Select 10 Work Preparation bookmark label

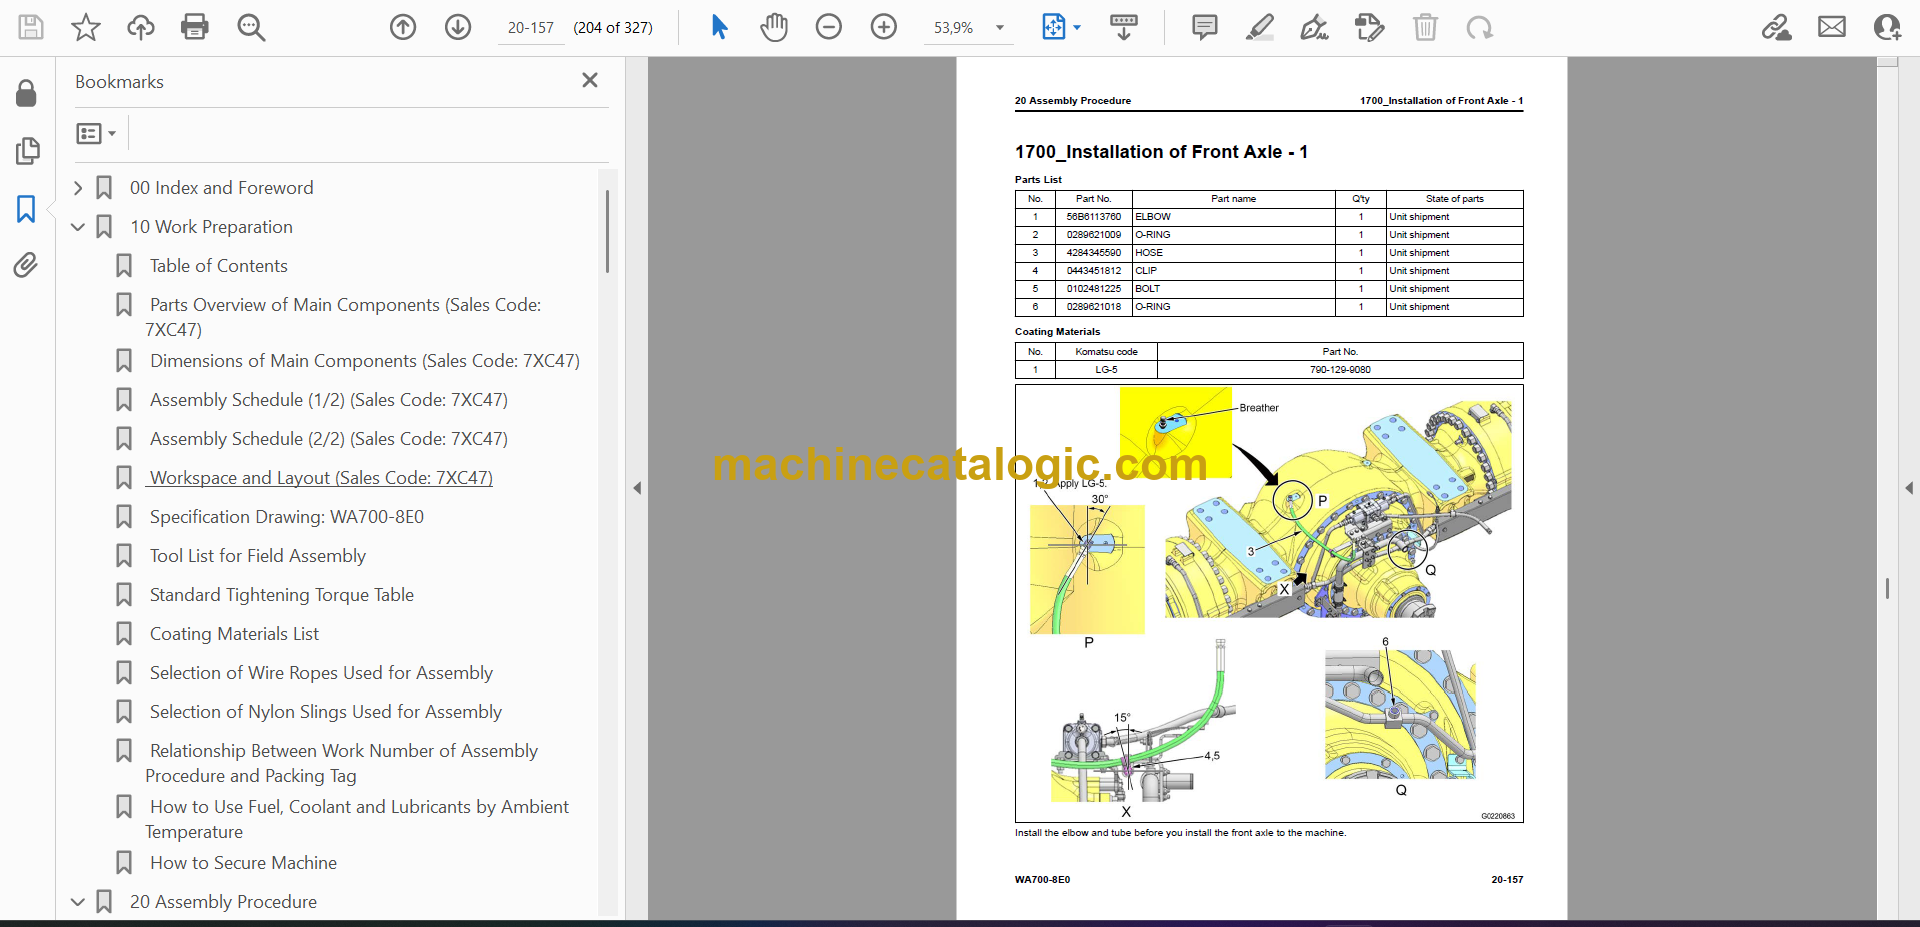tap(211, 227)
